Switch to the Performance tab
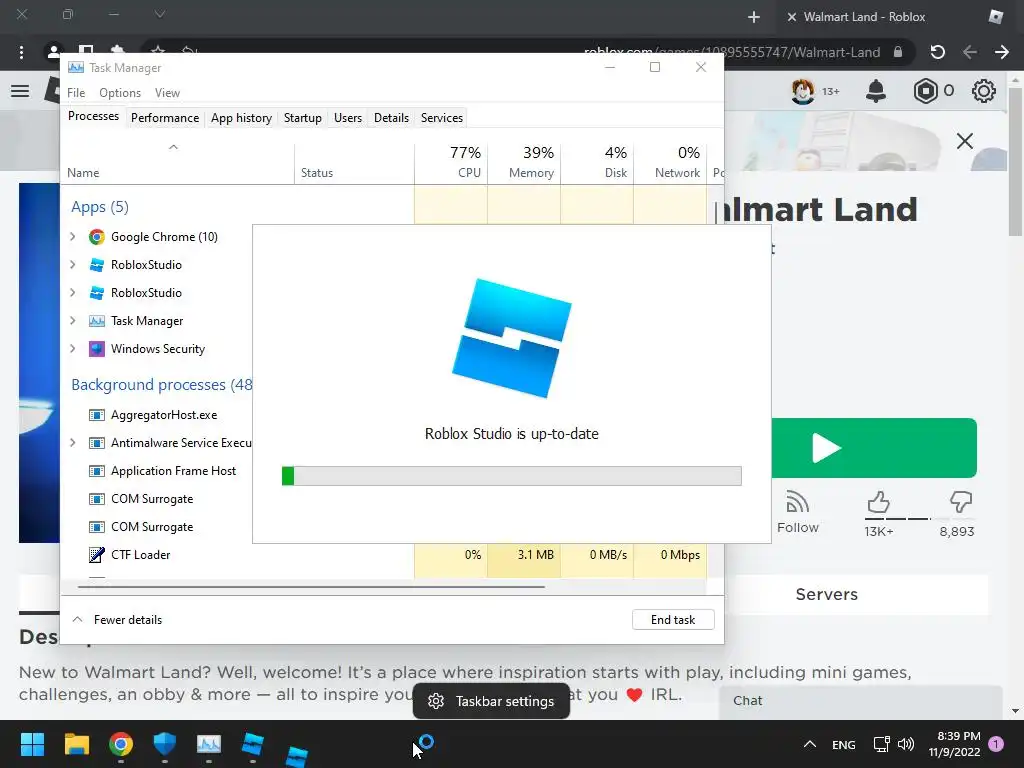The image size is (1024, 768). coord(165,118)
